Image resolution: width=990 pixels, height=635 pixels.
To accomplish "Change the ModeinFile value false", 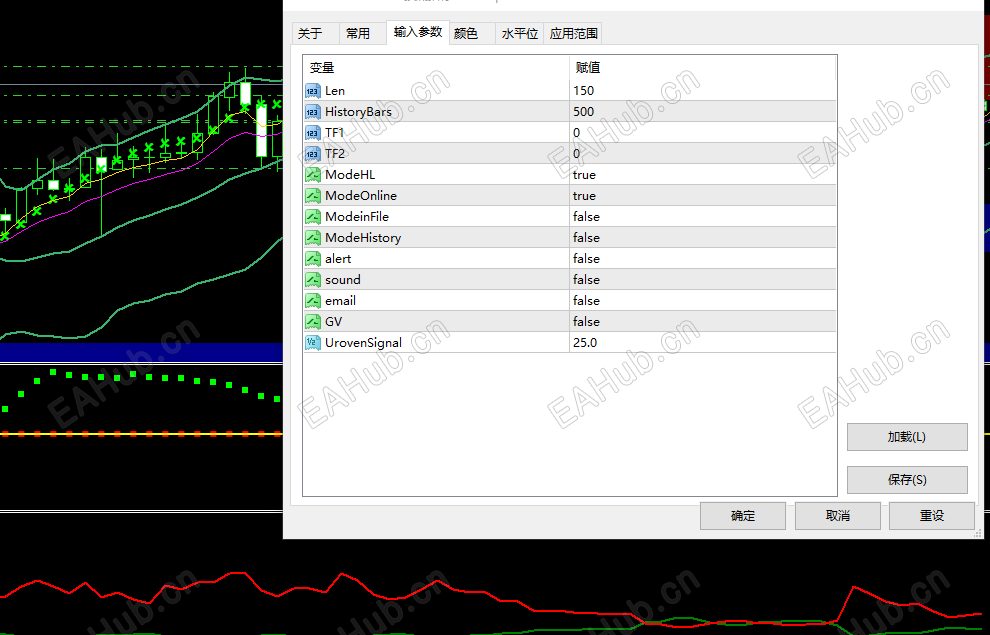I will point(703,217).
